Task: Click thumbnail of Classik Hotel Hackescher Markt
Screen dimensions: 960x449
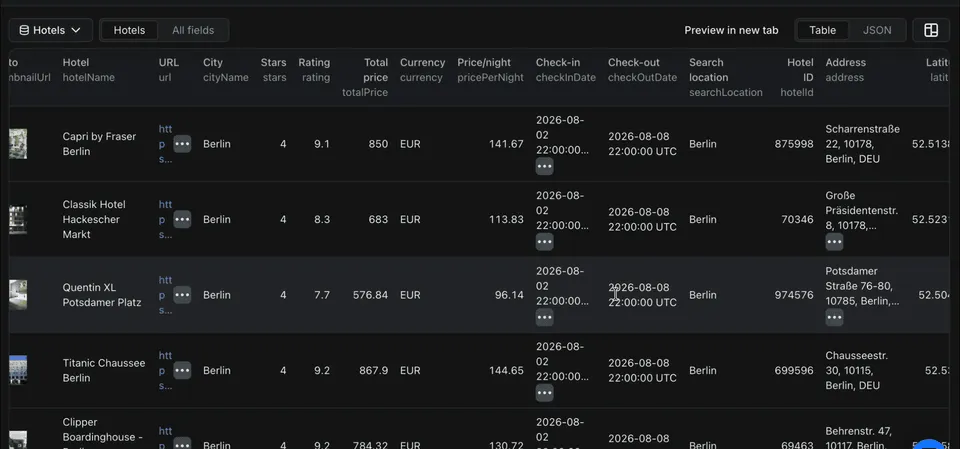Action: (18, 219)
